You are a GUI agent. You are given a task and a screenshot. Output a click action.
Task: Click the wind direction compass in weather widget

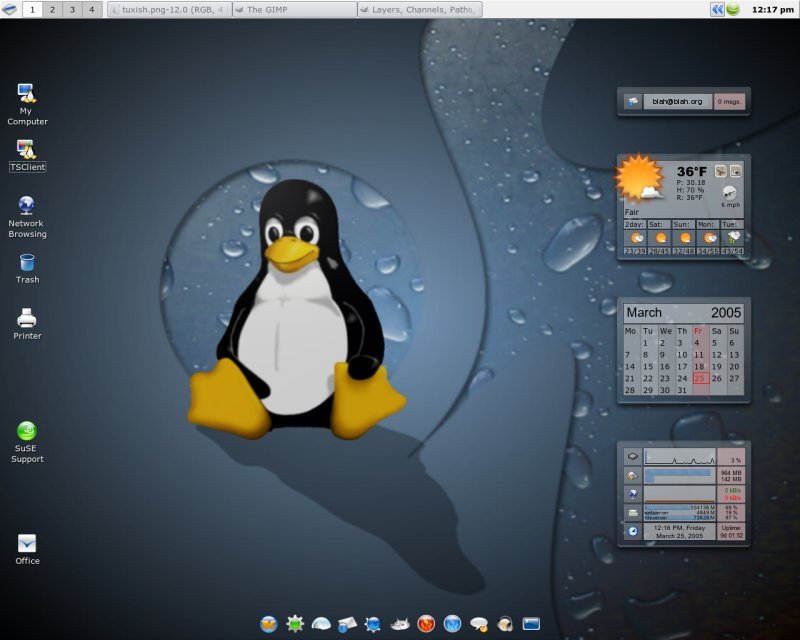point(730,193)
